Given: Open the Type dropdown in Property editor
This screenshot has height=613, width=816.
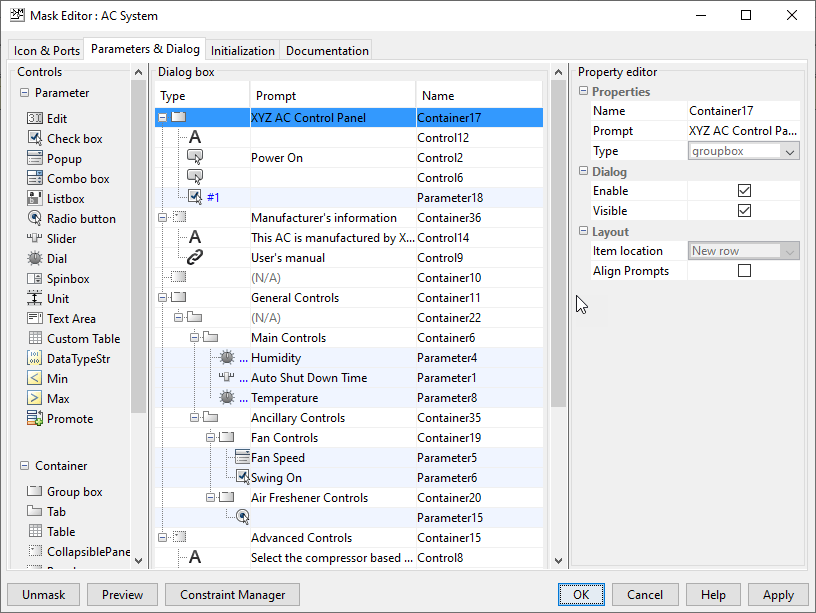Looking at the screenshot, I should tap(790, 151).
